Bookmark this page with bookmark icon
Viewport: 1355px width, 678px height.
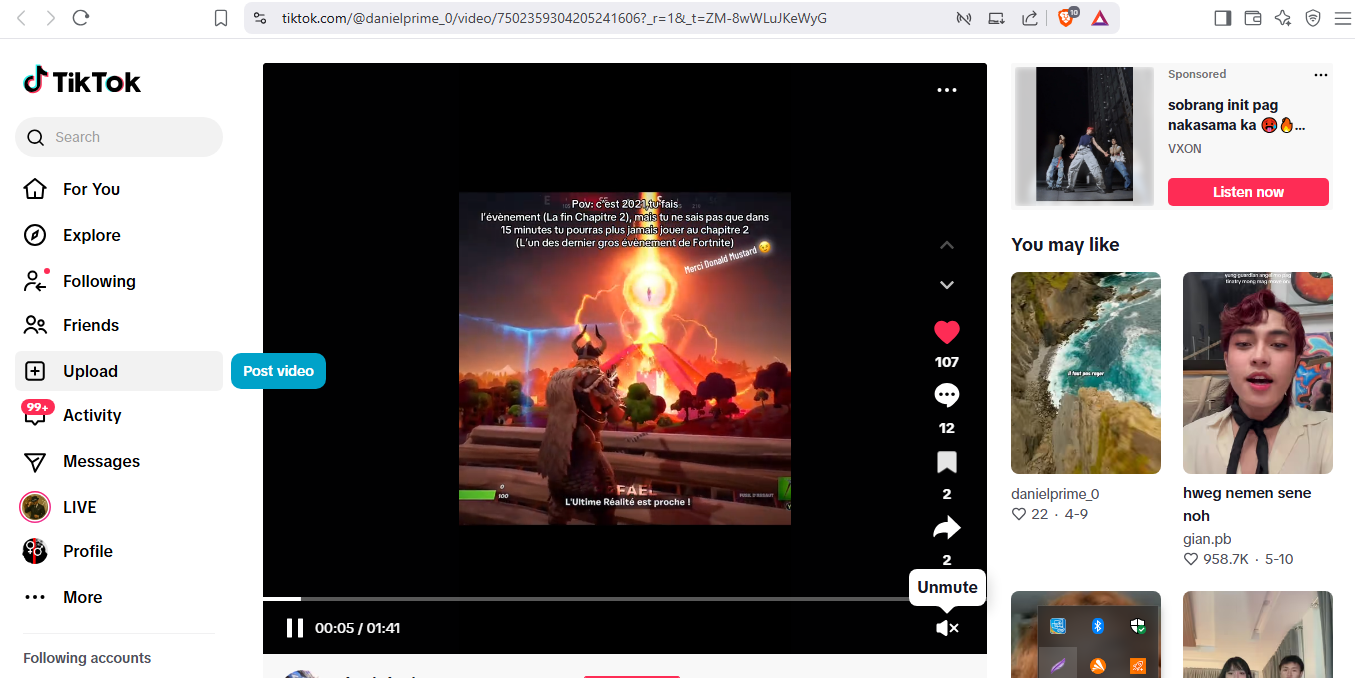click(221, 18)
